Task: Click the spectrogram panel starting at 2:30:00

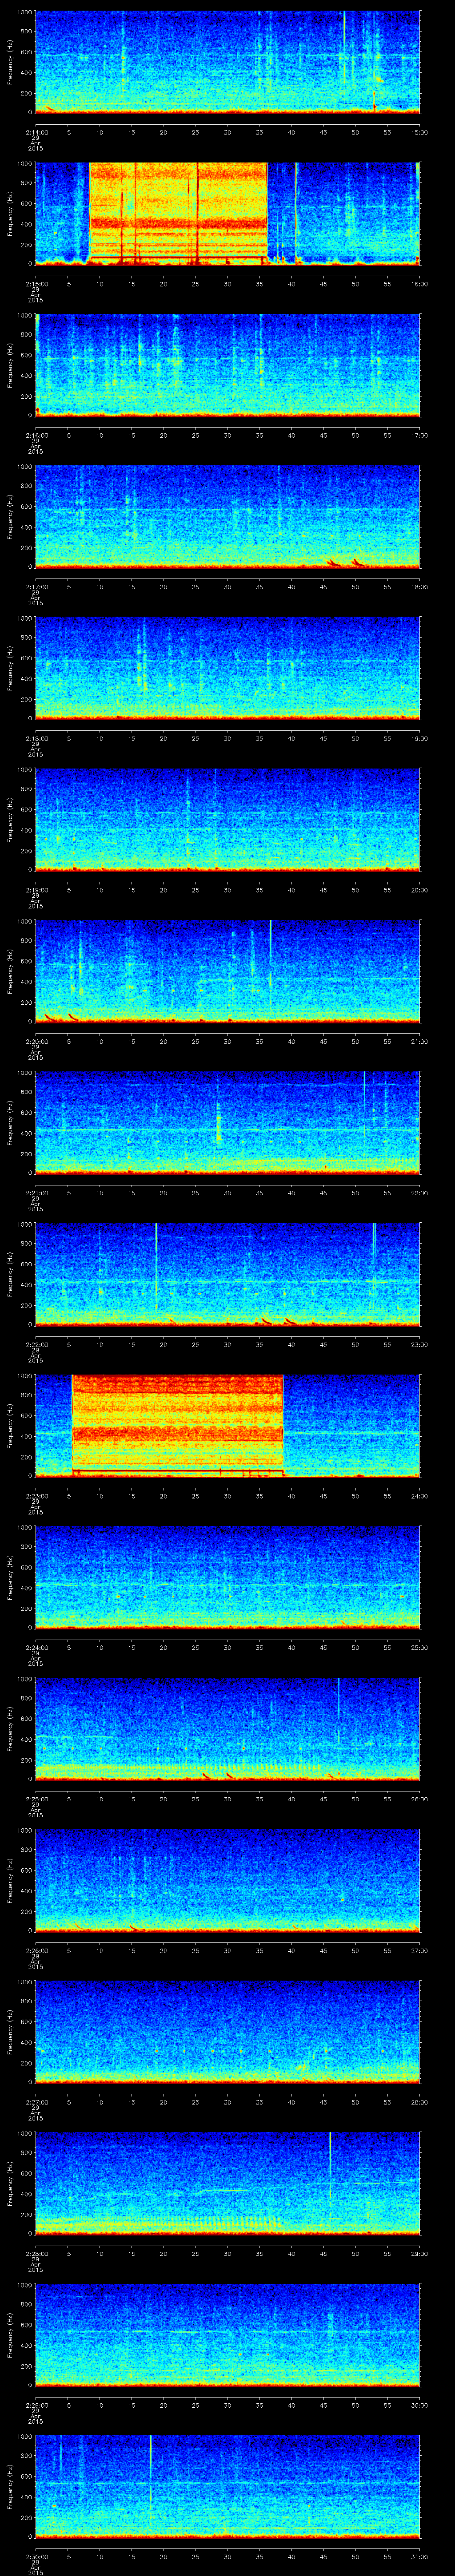Action: (228, 2486)
